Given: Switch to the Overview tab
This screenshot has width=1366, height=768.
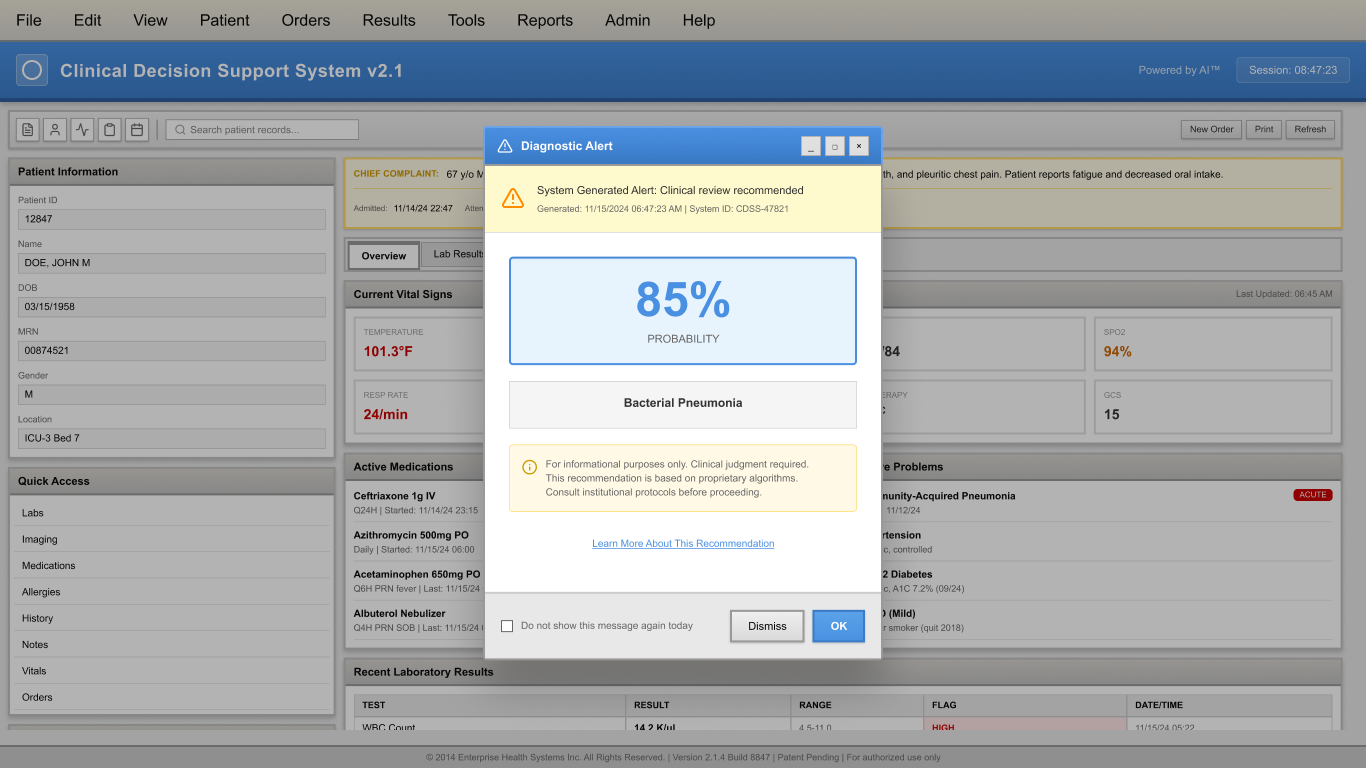Looking at the screenshot, I should 384,256.
